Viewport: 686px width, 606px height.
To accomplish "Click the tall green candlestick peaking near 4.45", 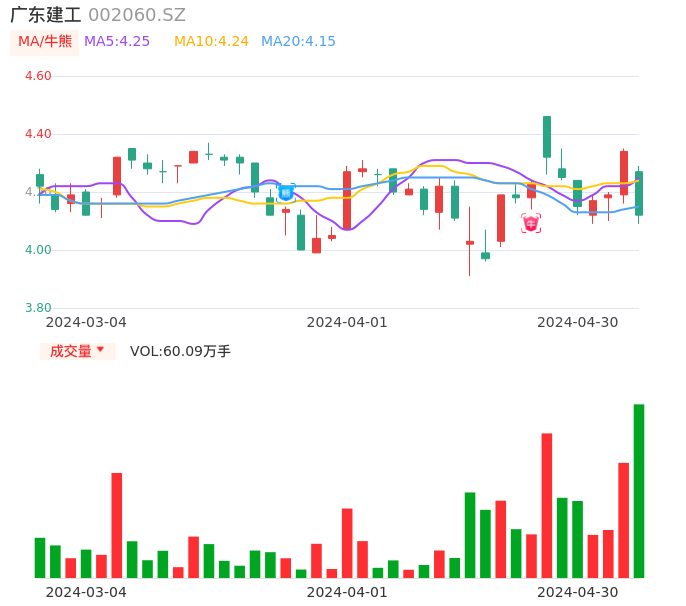I will (x=547, y=137).
